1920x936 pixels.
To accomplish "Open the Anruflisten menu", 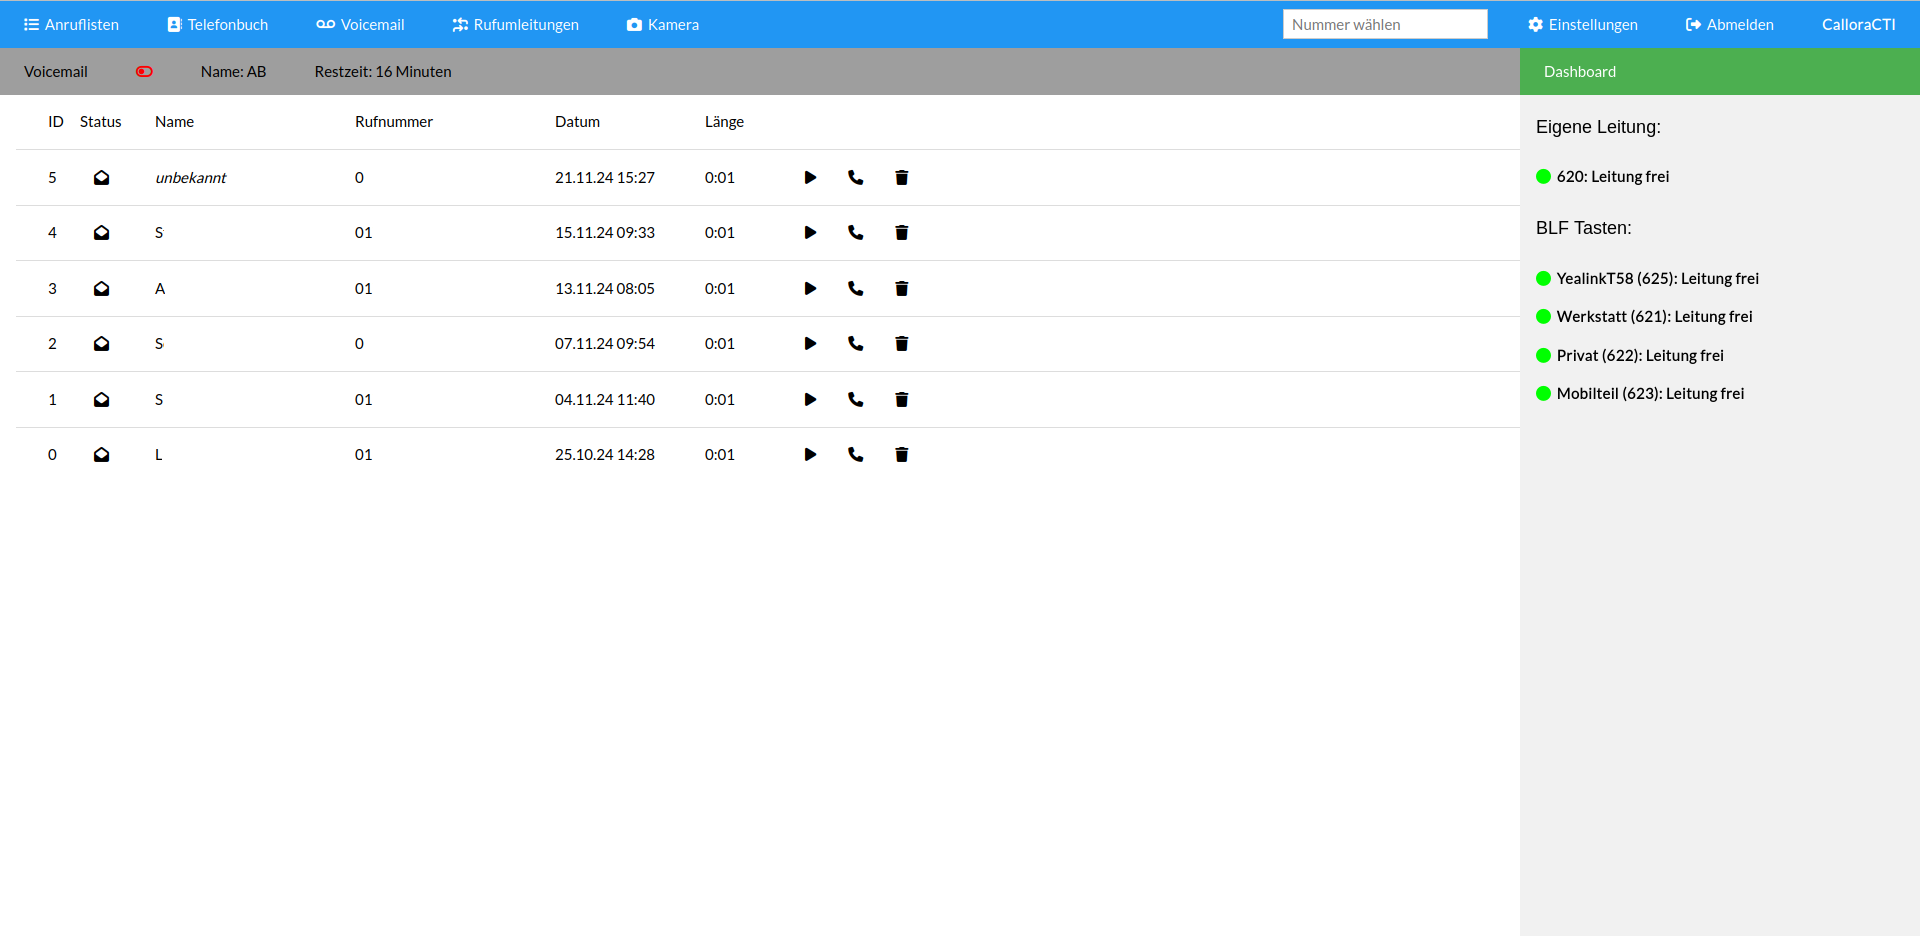I will [x=71, y=25].
